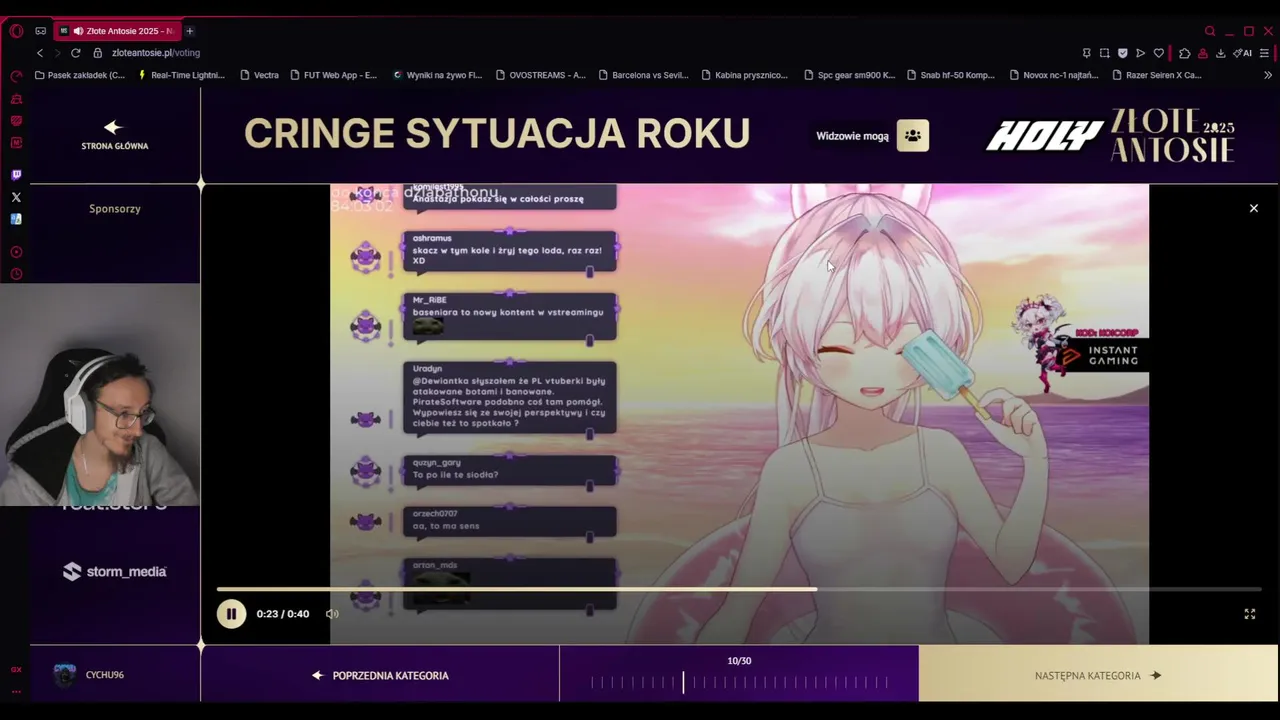This screenshot has width=1280, height=720.
Task: Mute tab via speaker icon on tab
Action: point(78,31)
